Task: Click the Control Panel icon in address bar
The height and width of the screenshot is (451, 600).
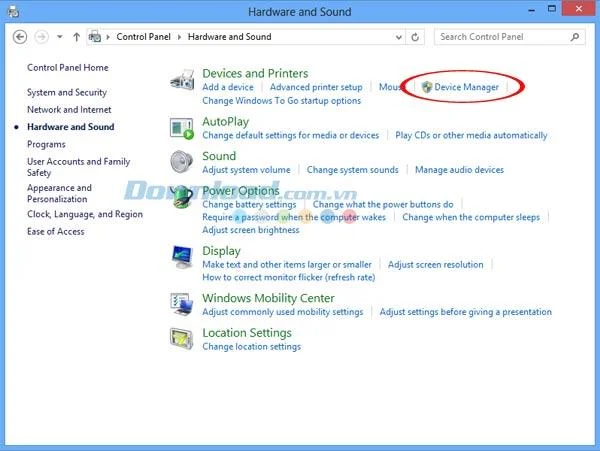Action: pyautogui.click(x=95, y=37)
